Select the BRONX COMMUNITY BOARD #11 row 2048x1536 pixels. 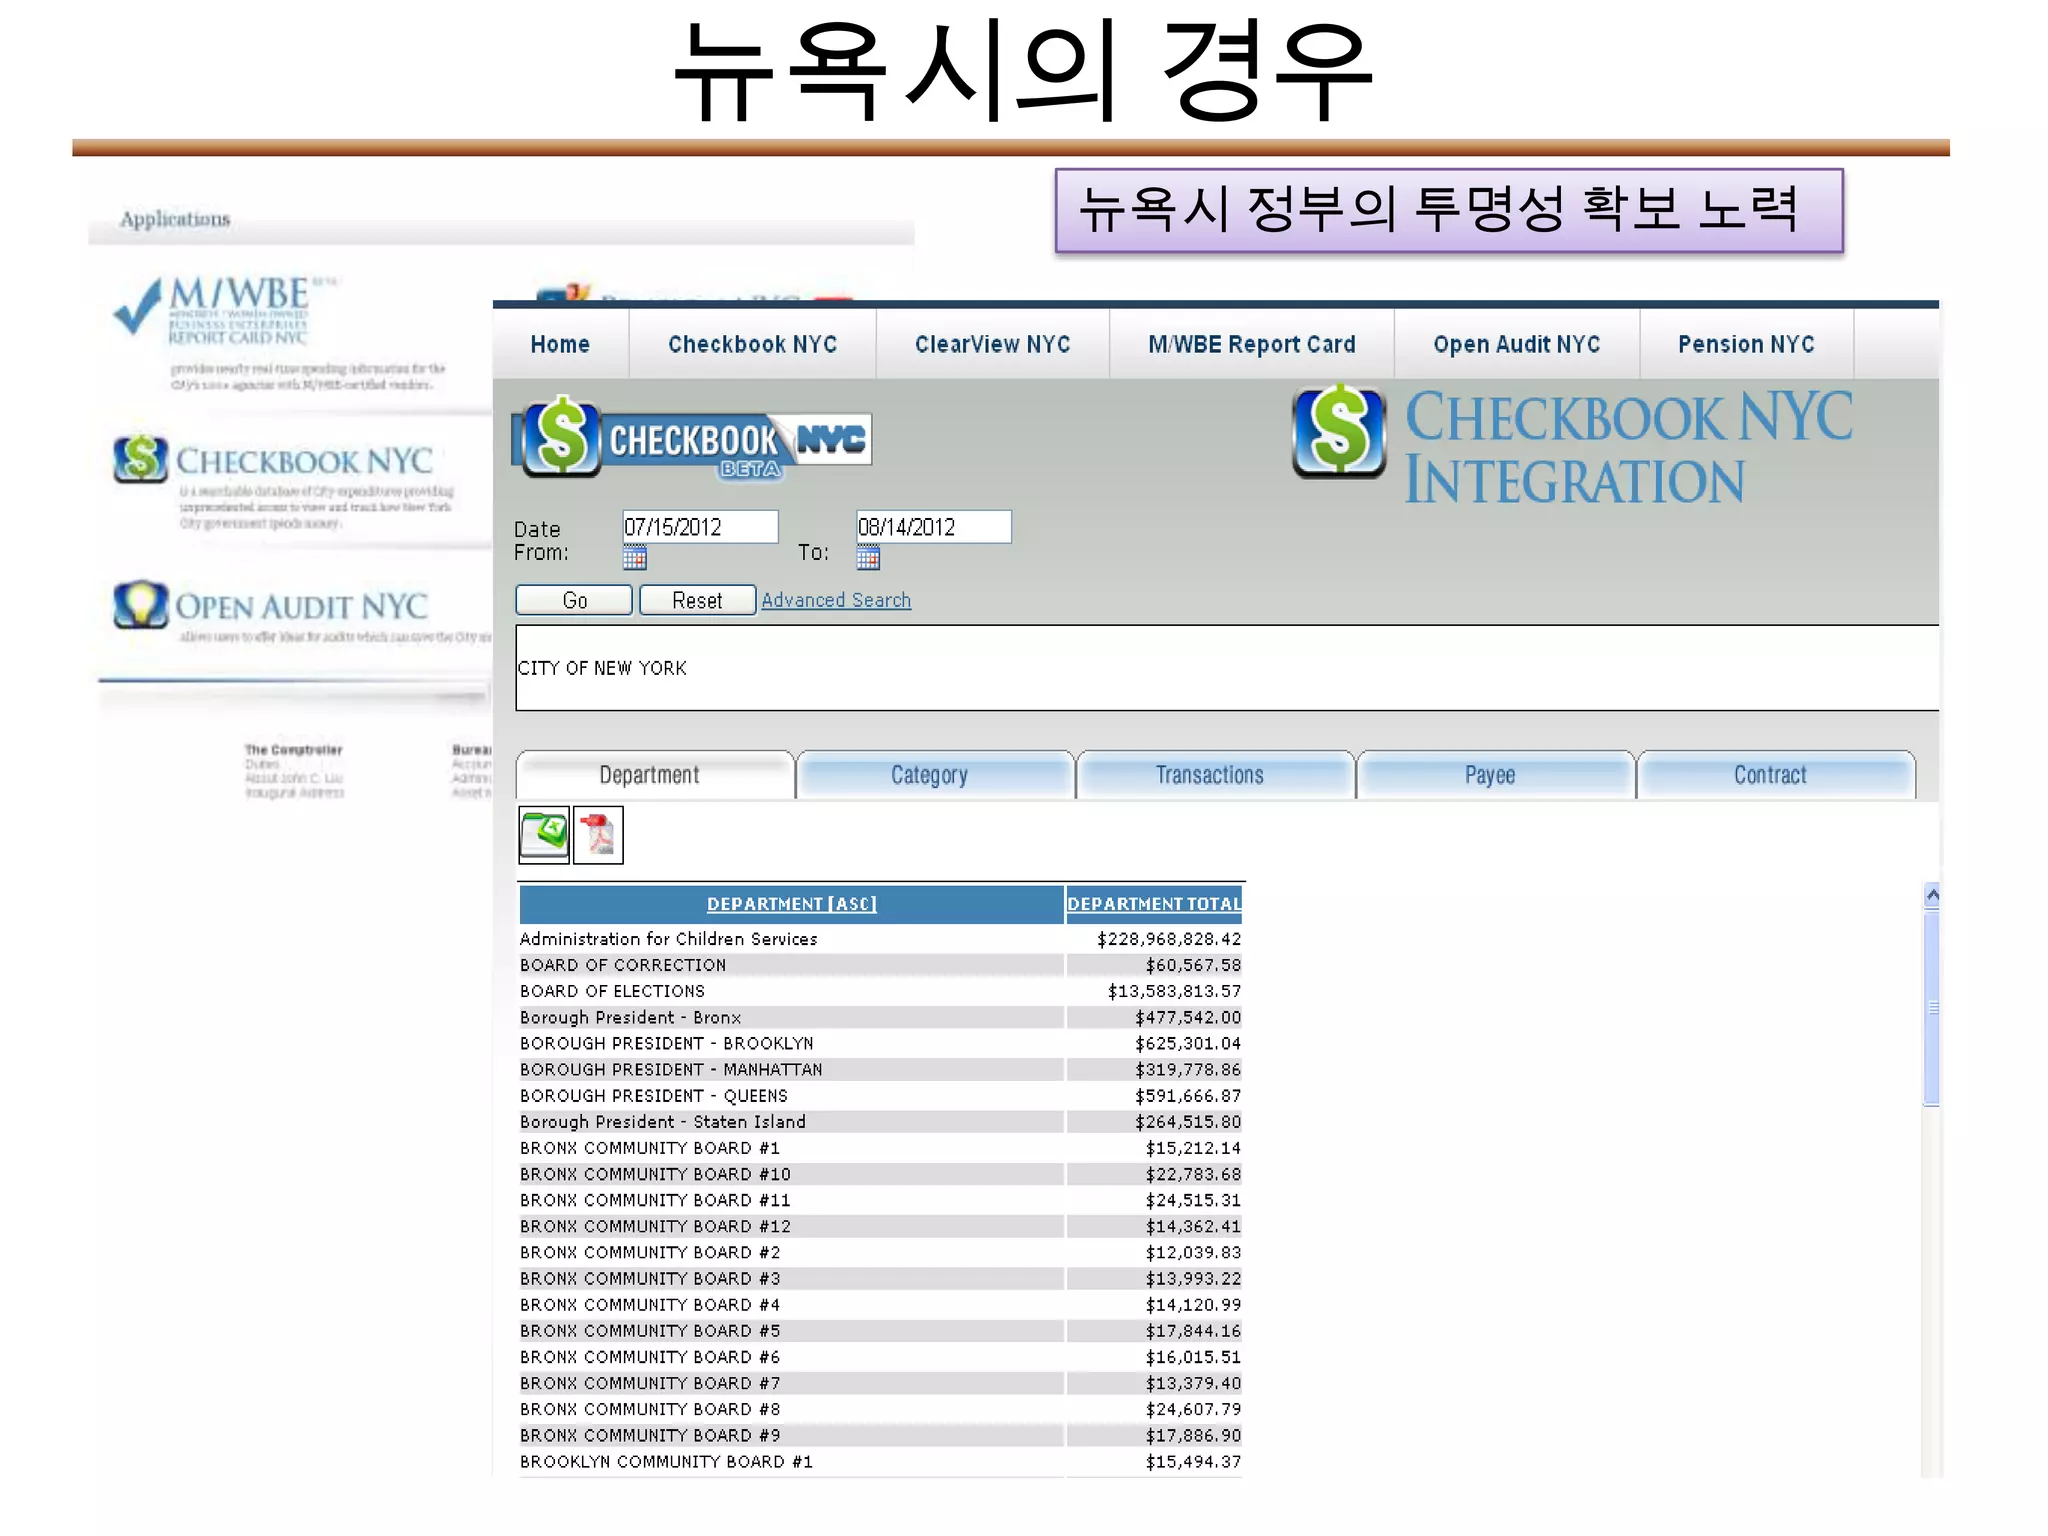[x=881, y=1200]
